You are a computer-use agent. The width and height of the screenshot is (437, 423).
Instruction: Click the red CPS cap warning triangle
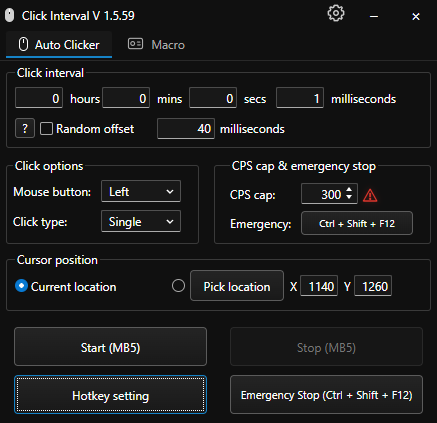pyautogui.click(x=370, y=196)
